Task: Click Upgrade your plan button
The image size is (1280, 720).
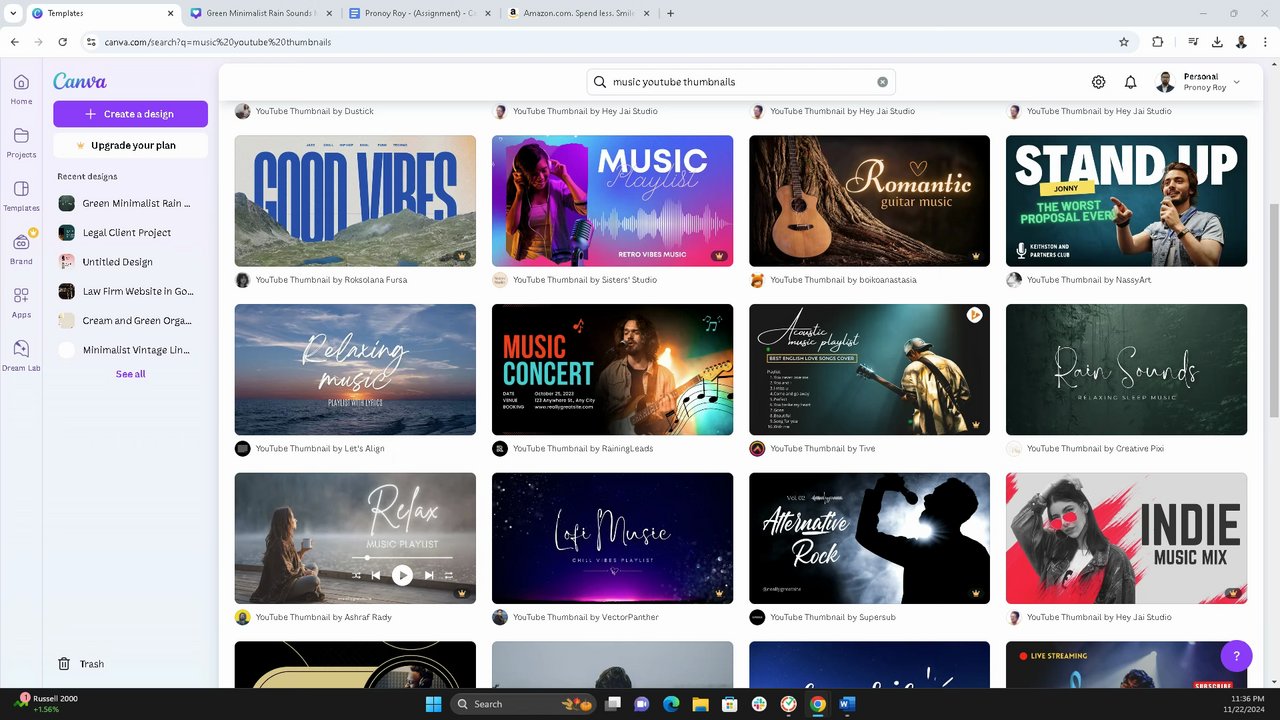Action: tap(131, 145)
